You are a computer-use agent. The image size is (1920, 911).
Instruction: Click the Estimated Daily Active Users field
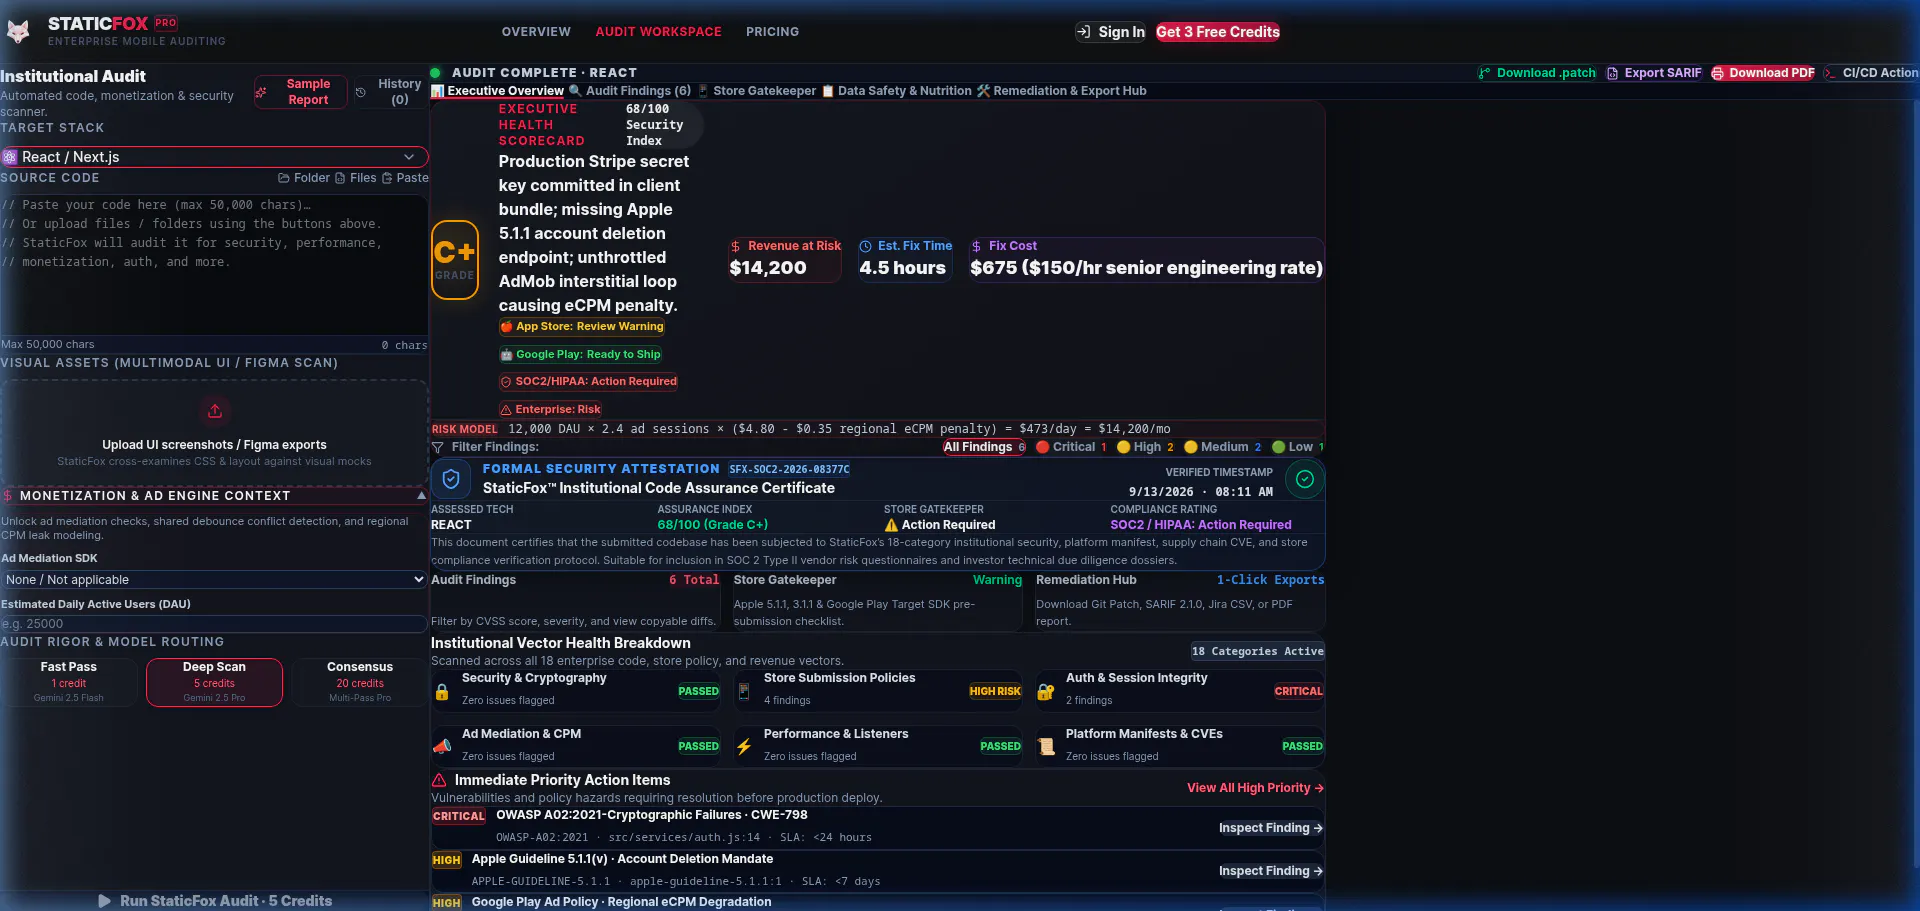214,624
